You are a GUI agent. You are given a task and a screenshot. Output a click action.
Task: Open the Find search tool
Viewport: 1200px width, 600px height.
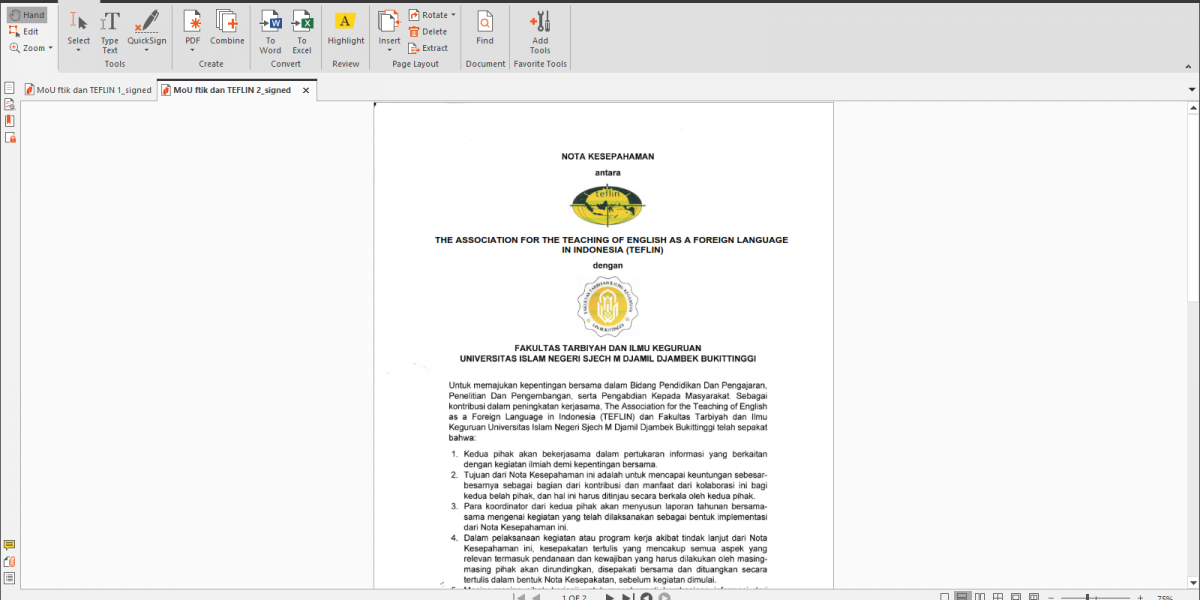(485, 28)
